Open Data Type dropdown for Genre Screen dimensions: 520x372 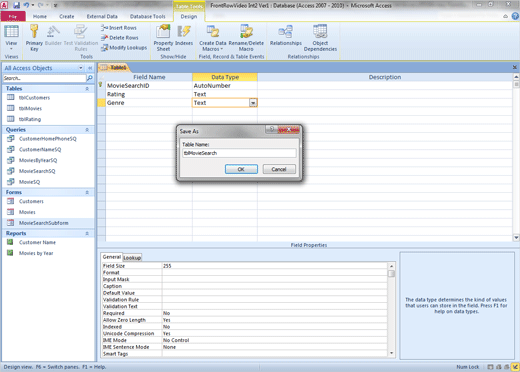(253, 103)
